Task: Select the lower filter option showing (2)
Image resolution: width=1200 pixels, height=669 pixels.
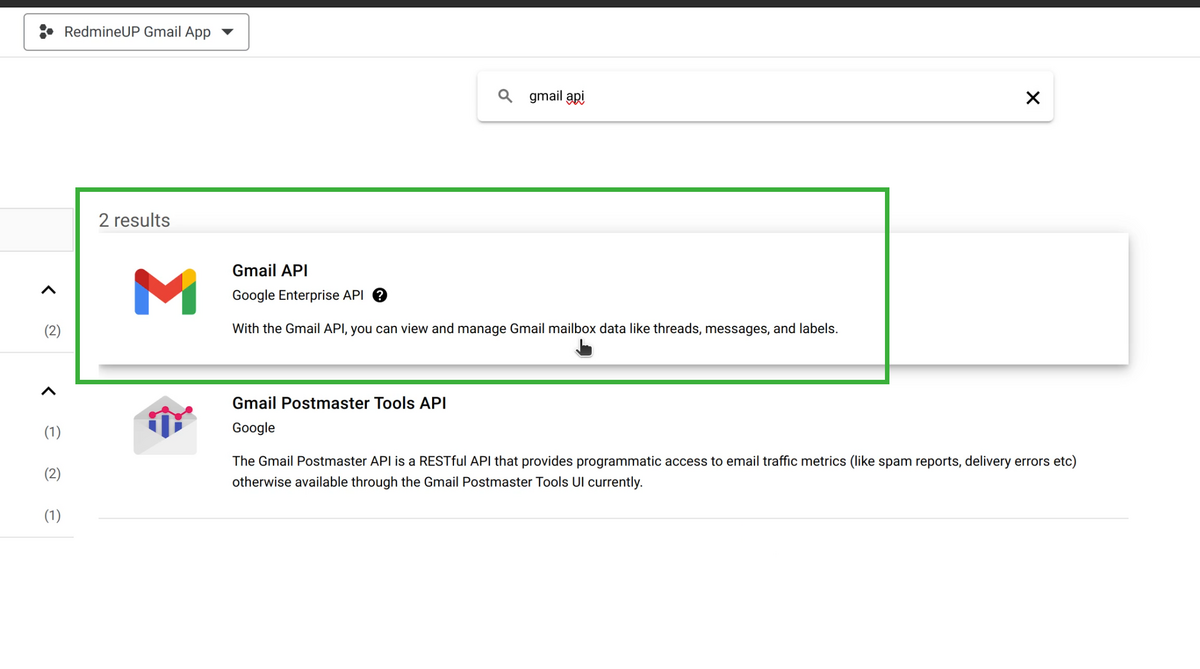Action: tap(52, 473)
